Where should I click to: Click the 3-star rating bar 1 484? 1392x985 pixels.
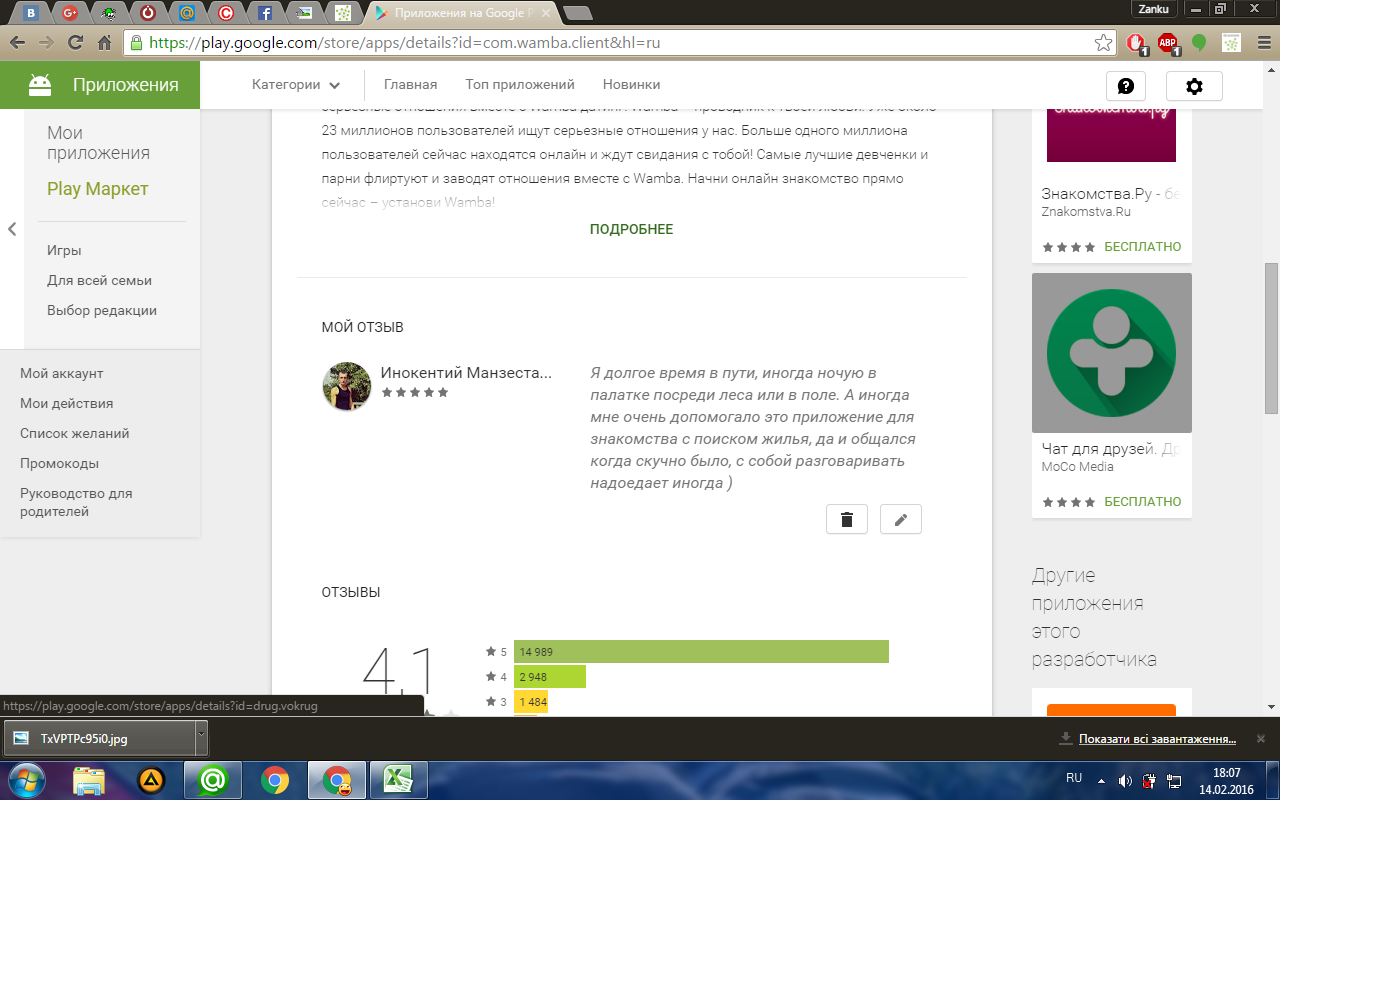pos(531,702)
